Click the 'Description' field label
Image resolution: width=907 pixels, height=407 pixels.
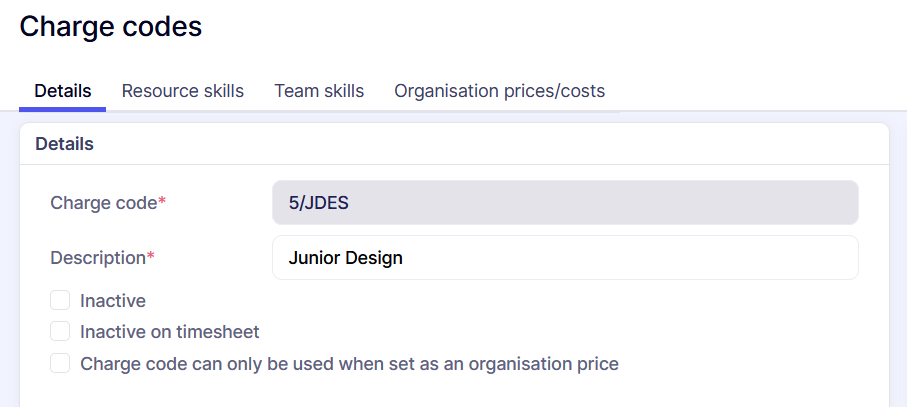pyautogui.click(x=98, y=258)
